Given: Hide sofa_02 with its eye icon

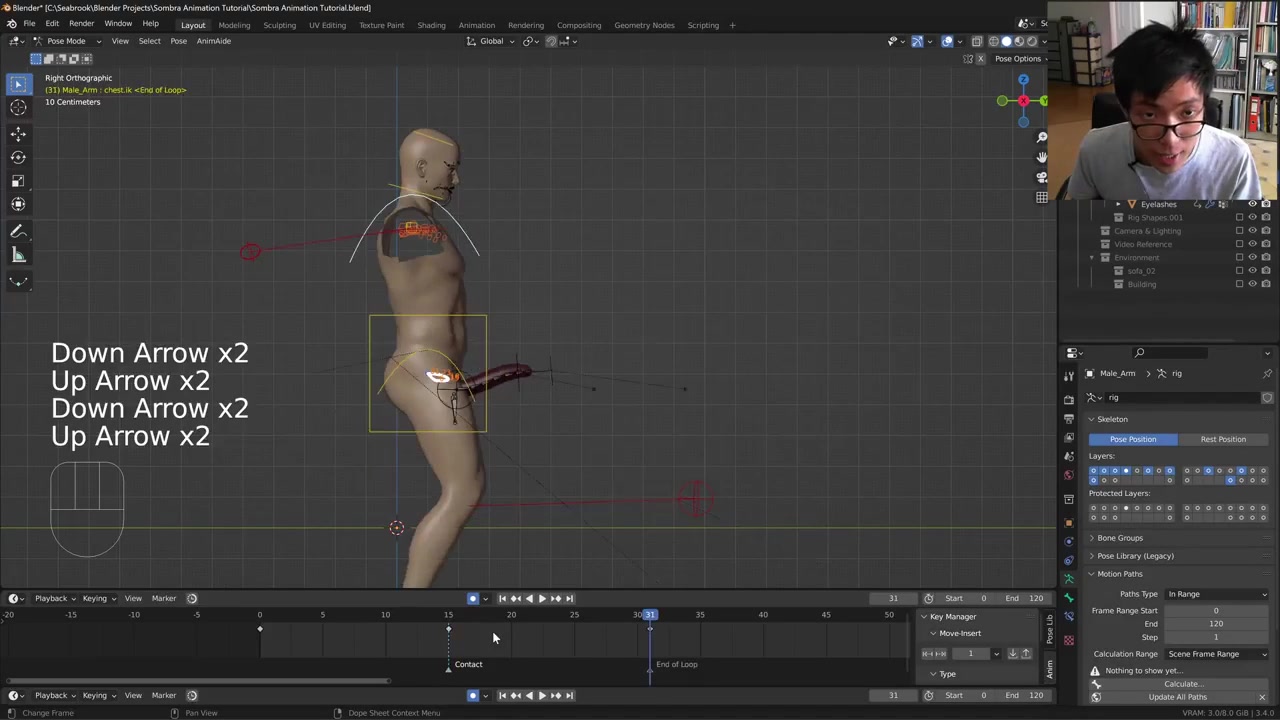Looking at the screenshot, I should coord(1252,271).
